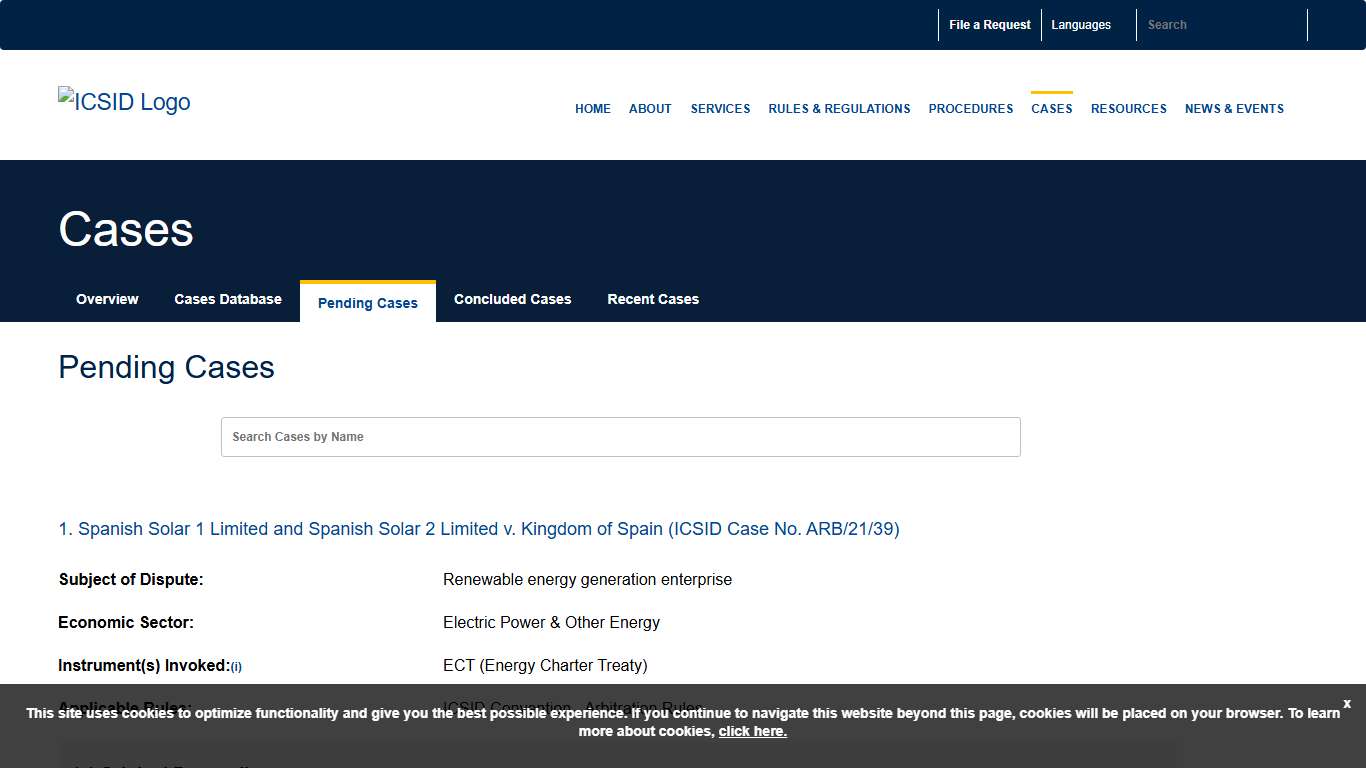
Task: View the Recent Cases tab
Action: click(653, 299)
